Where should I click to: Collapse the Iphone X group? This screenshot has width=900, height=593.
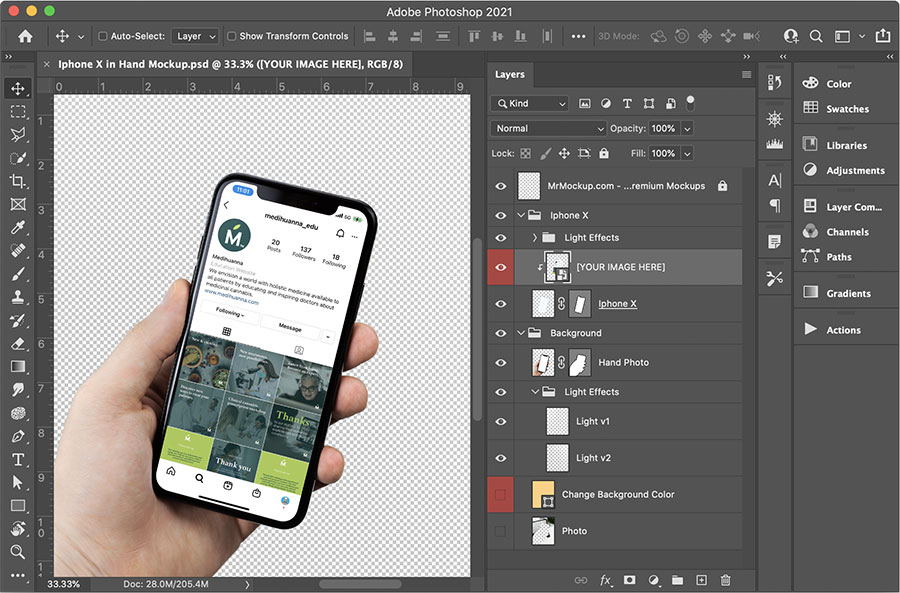pos(521,215)
